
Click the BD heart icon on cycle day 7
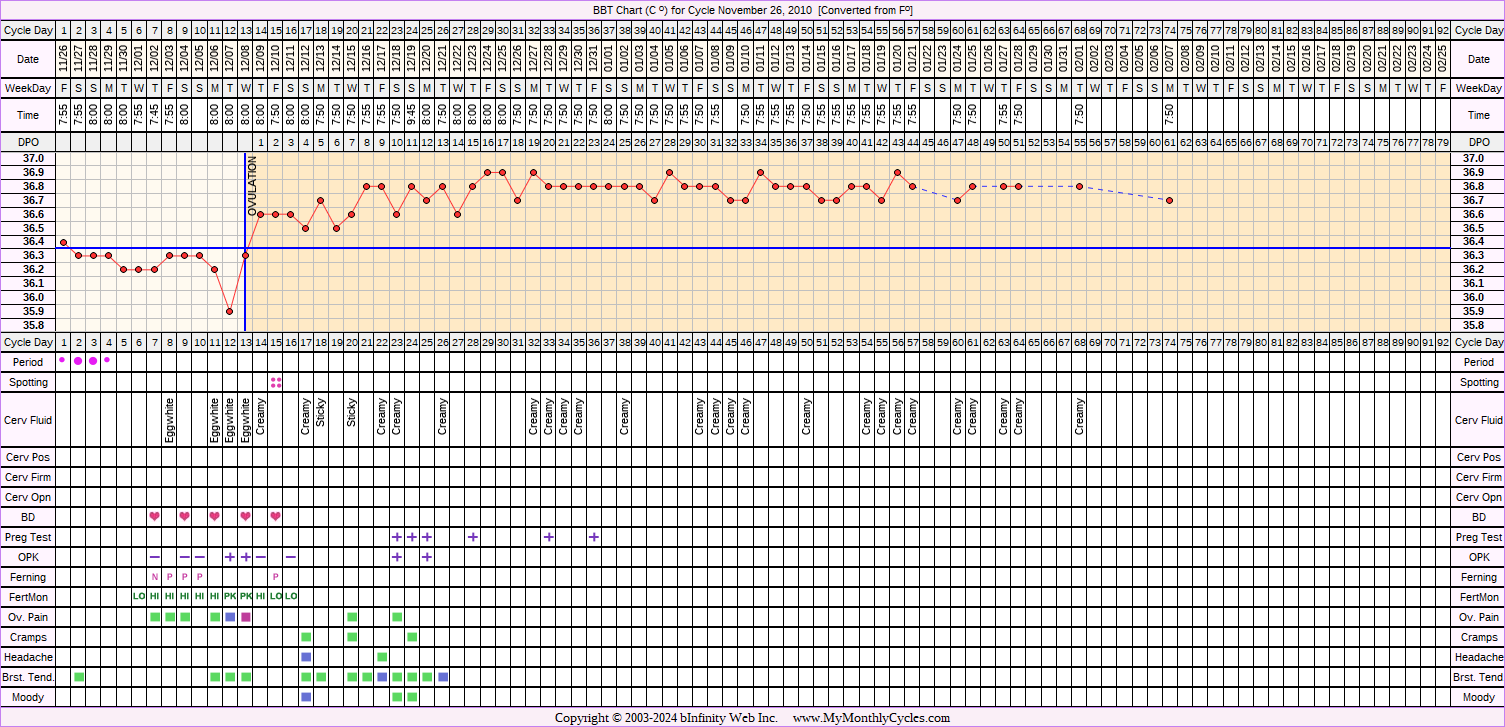click(154, 517)
